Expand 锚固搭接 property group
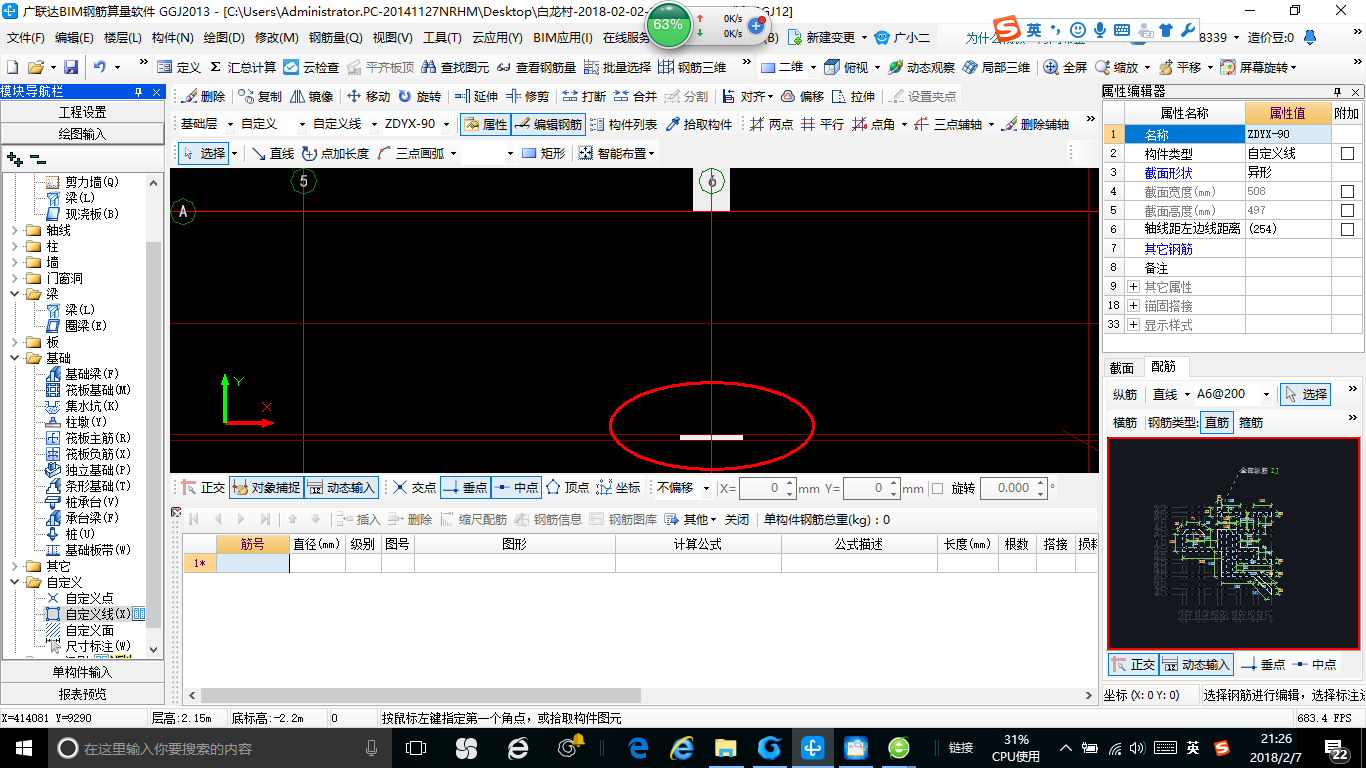This screenshot has height=768, width=1366. [x=1134, y=306]
